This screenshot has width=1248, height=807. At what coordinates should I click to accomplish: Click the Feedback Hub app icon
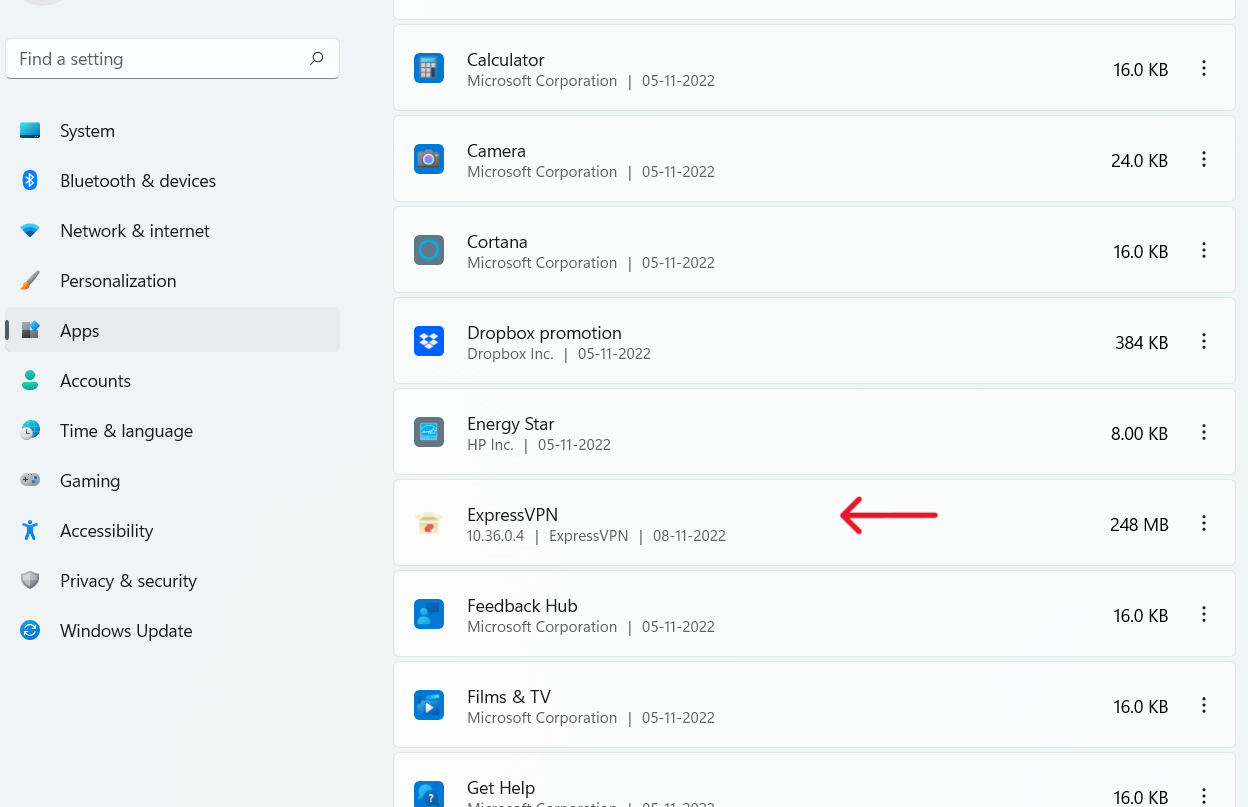coord(429,615)
